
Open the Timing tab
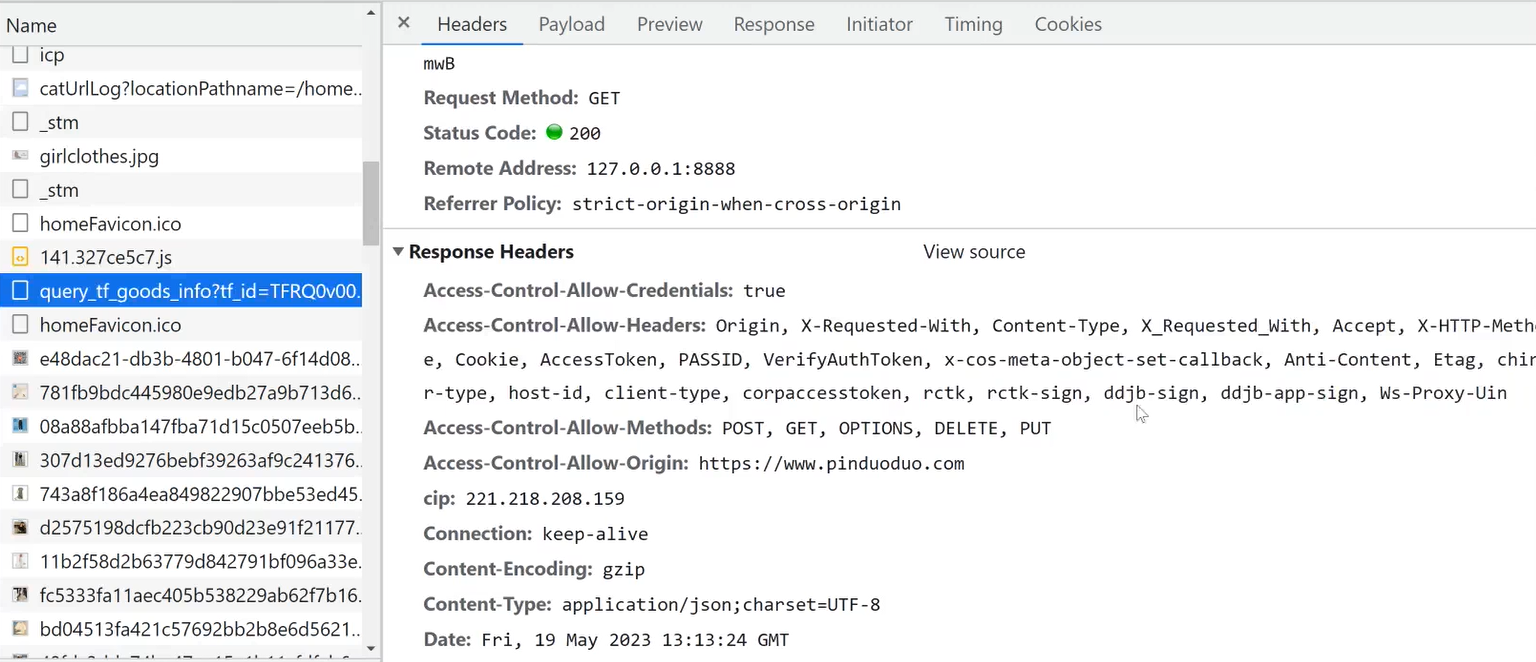coord(973,24)
